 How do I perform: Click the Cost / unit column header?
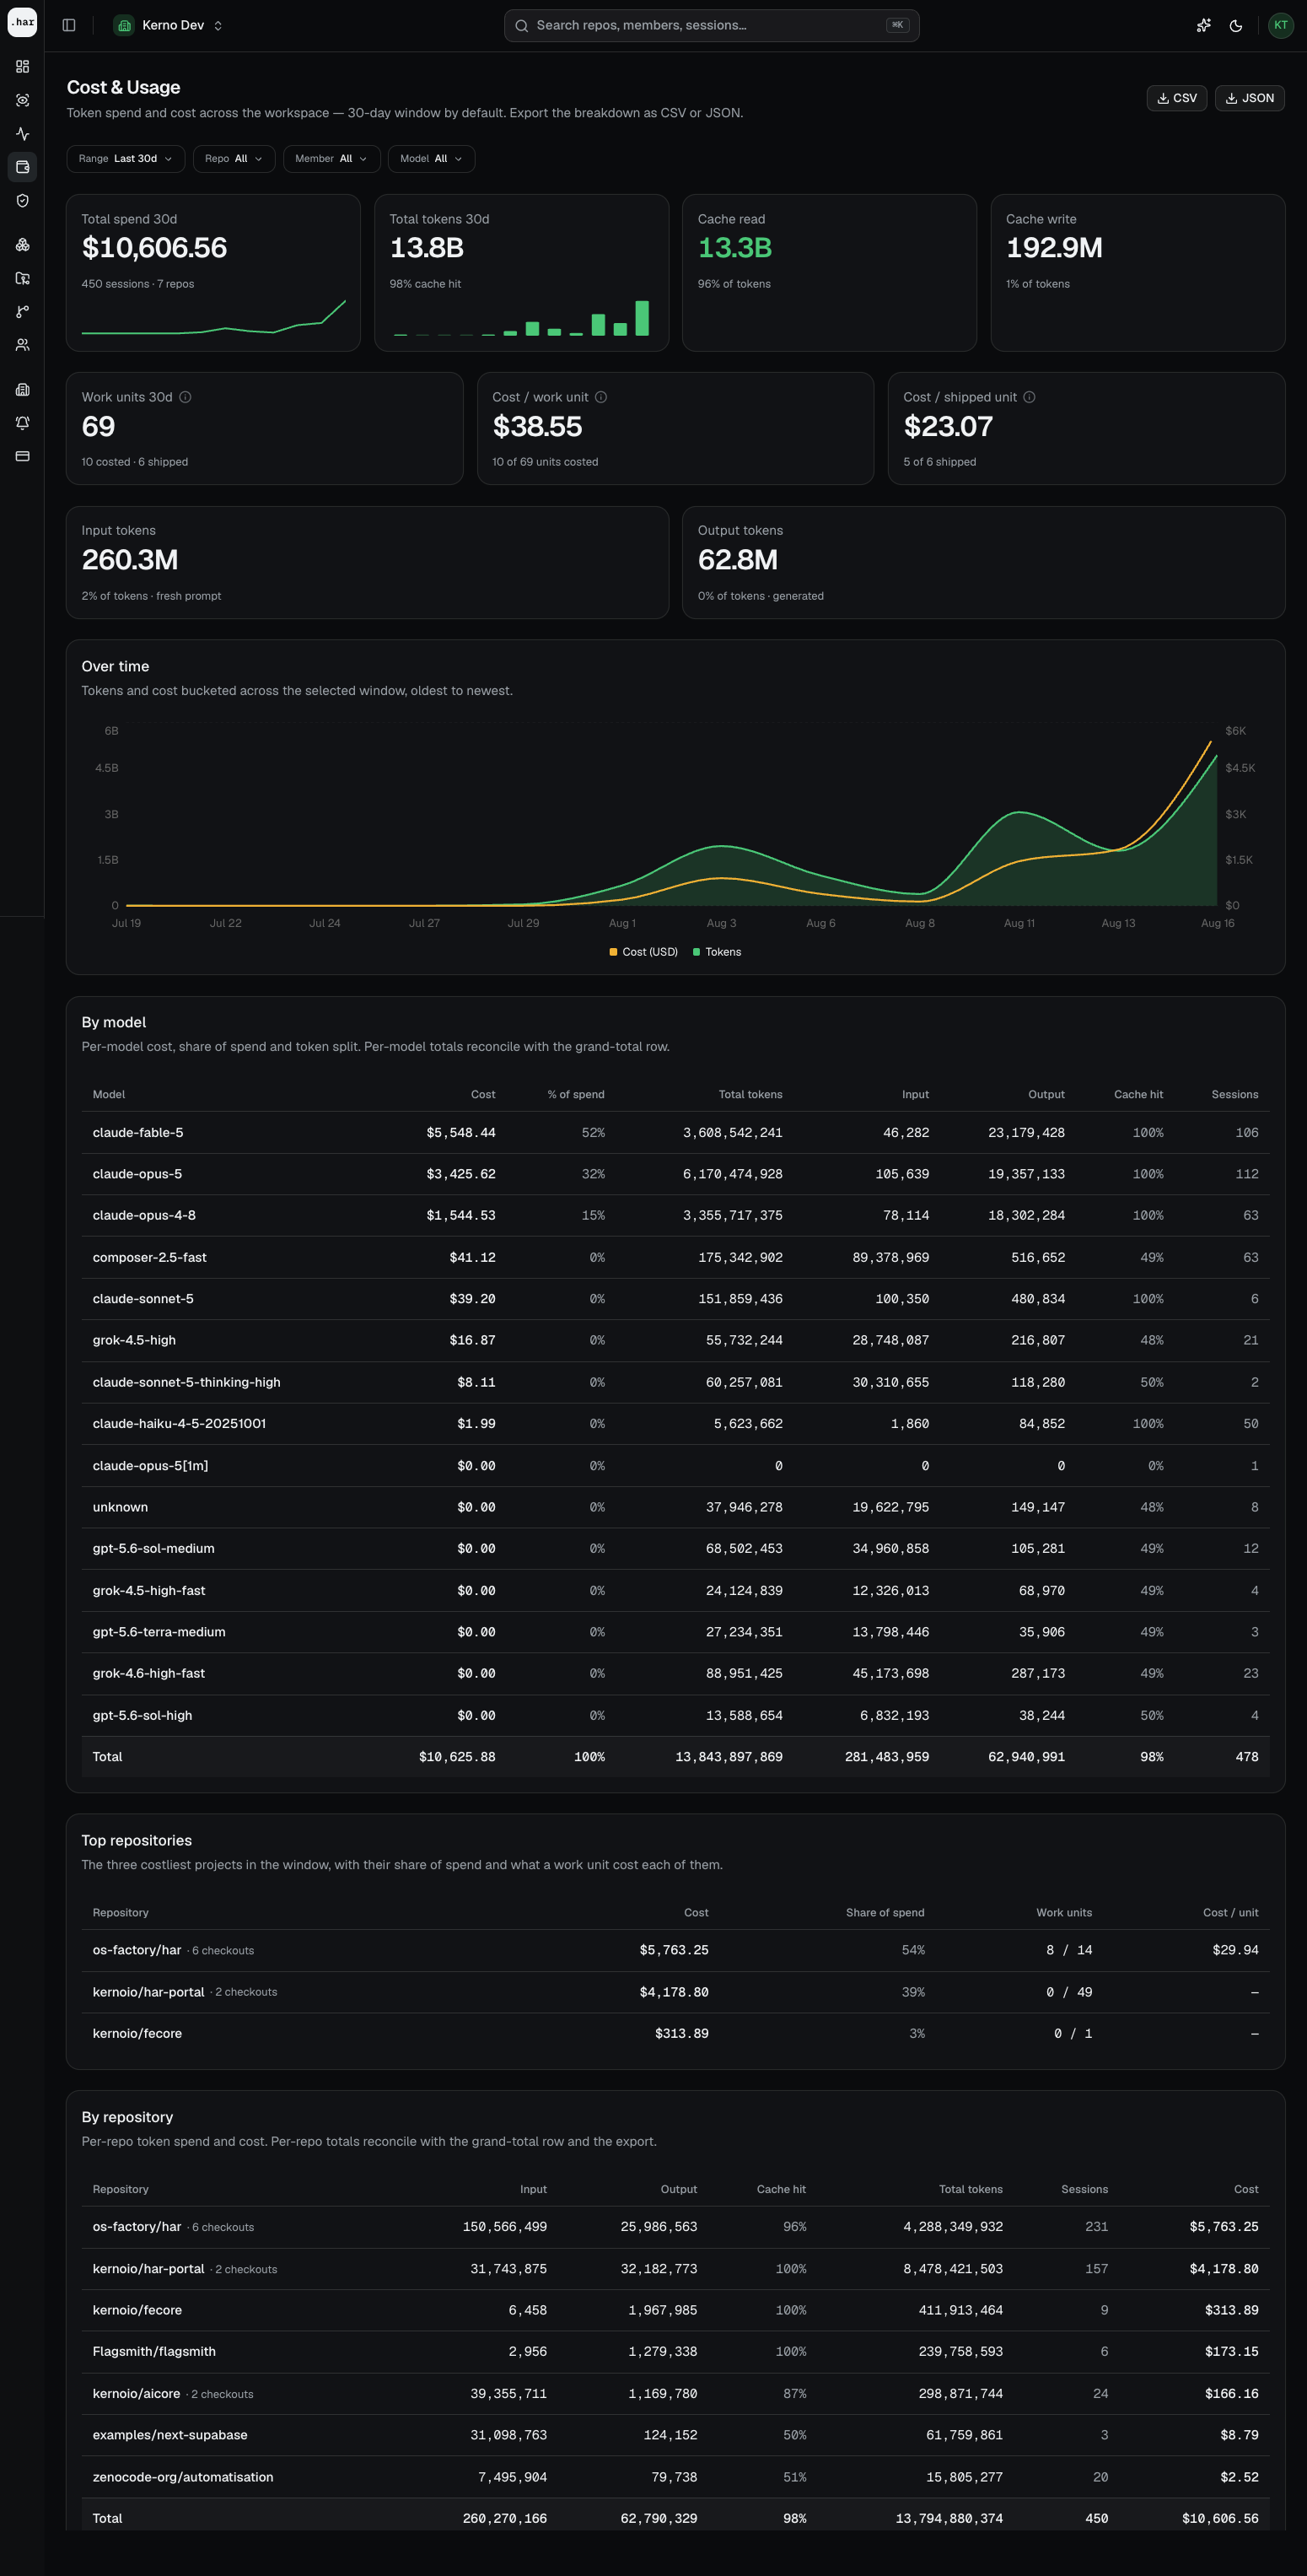tap(1230, 1912)
